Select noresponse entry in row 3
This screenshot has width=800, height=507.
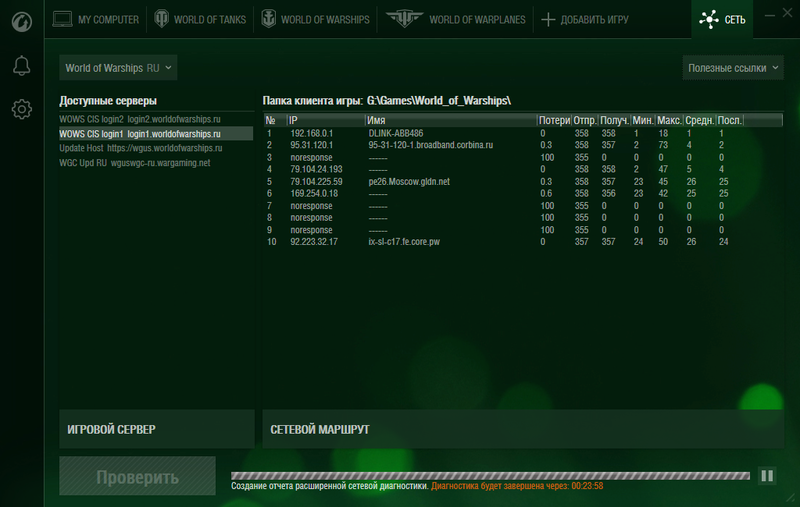tap(311, 158)
